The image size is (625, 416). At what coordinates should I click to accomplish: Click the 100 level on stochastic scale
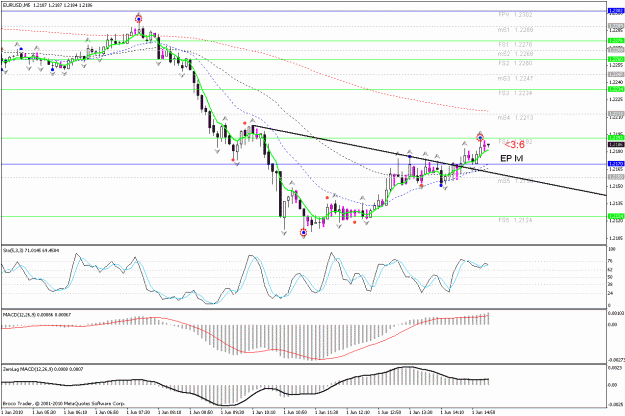tap(611, 249)
